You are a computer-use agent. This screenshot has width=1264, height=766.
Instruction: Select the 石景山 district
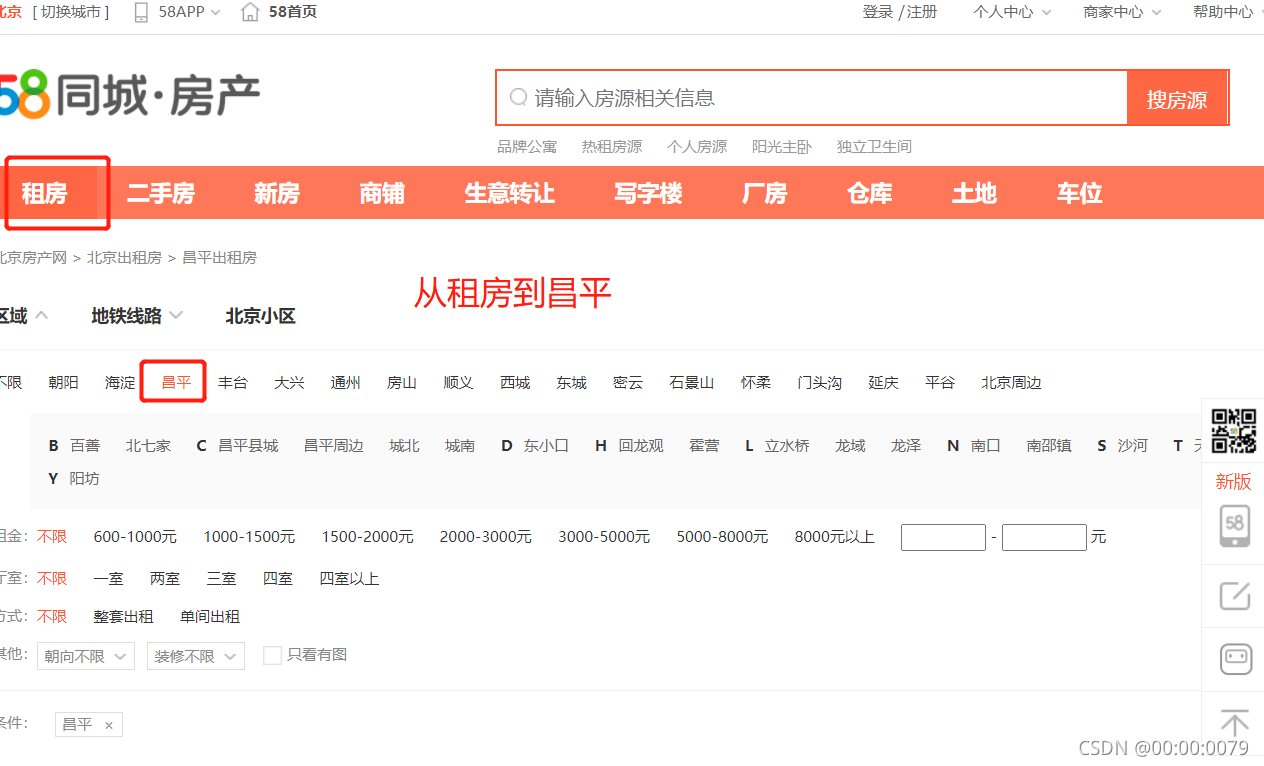[692, 383]
